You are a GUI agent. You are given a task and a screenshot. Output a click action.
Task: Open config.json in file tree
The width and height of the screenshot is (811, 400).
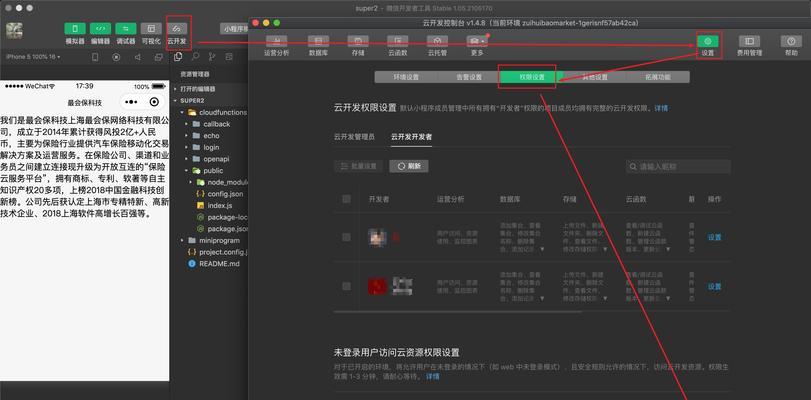(x=220, y=194)
